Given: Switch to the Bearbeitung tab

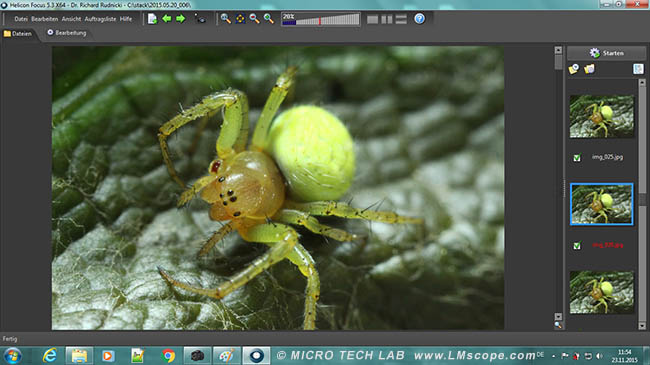Looking at the screenshot, I should tap(67, 33).
